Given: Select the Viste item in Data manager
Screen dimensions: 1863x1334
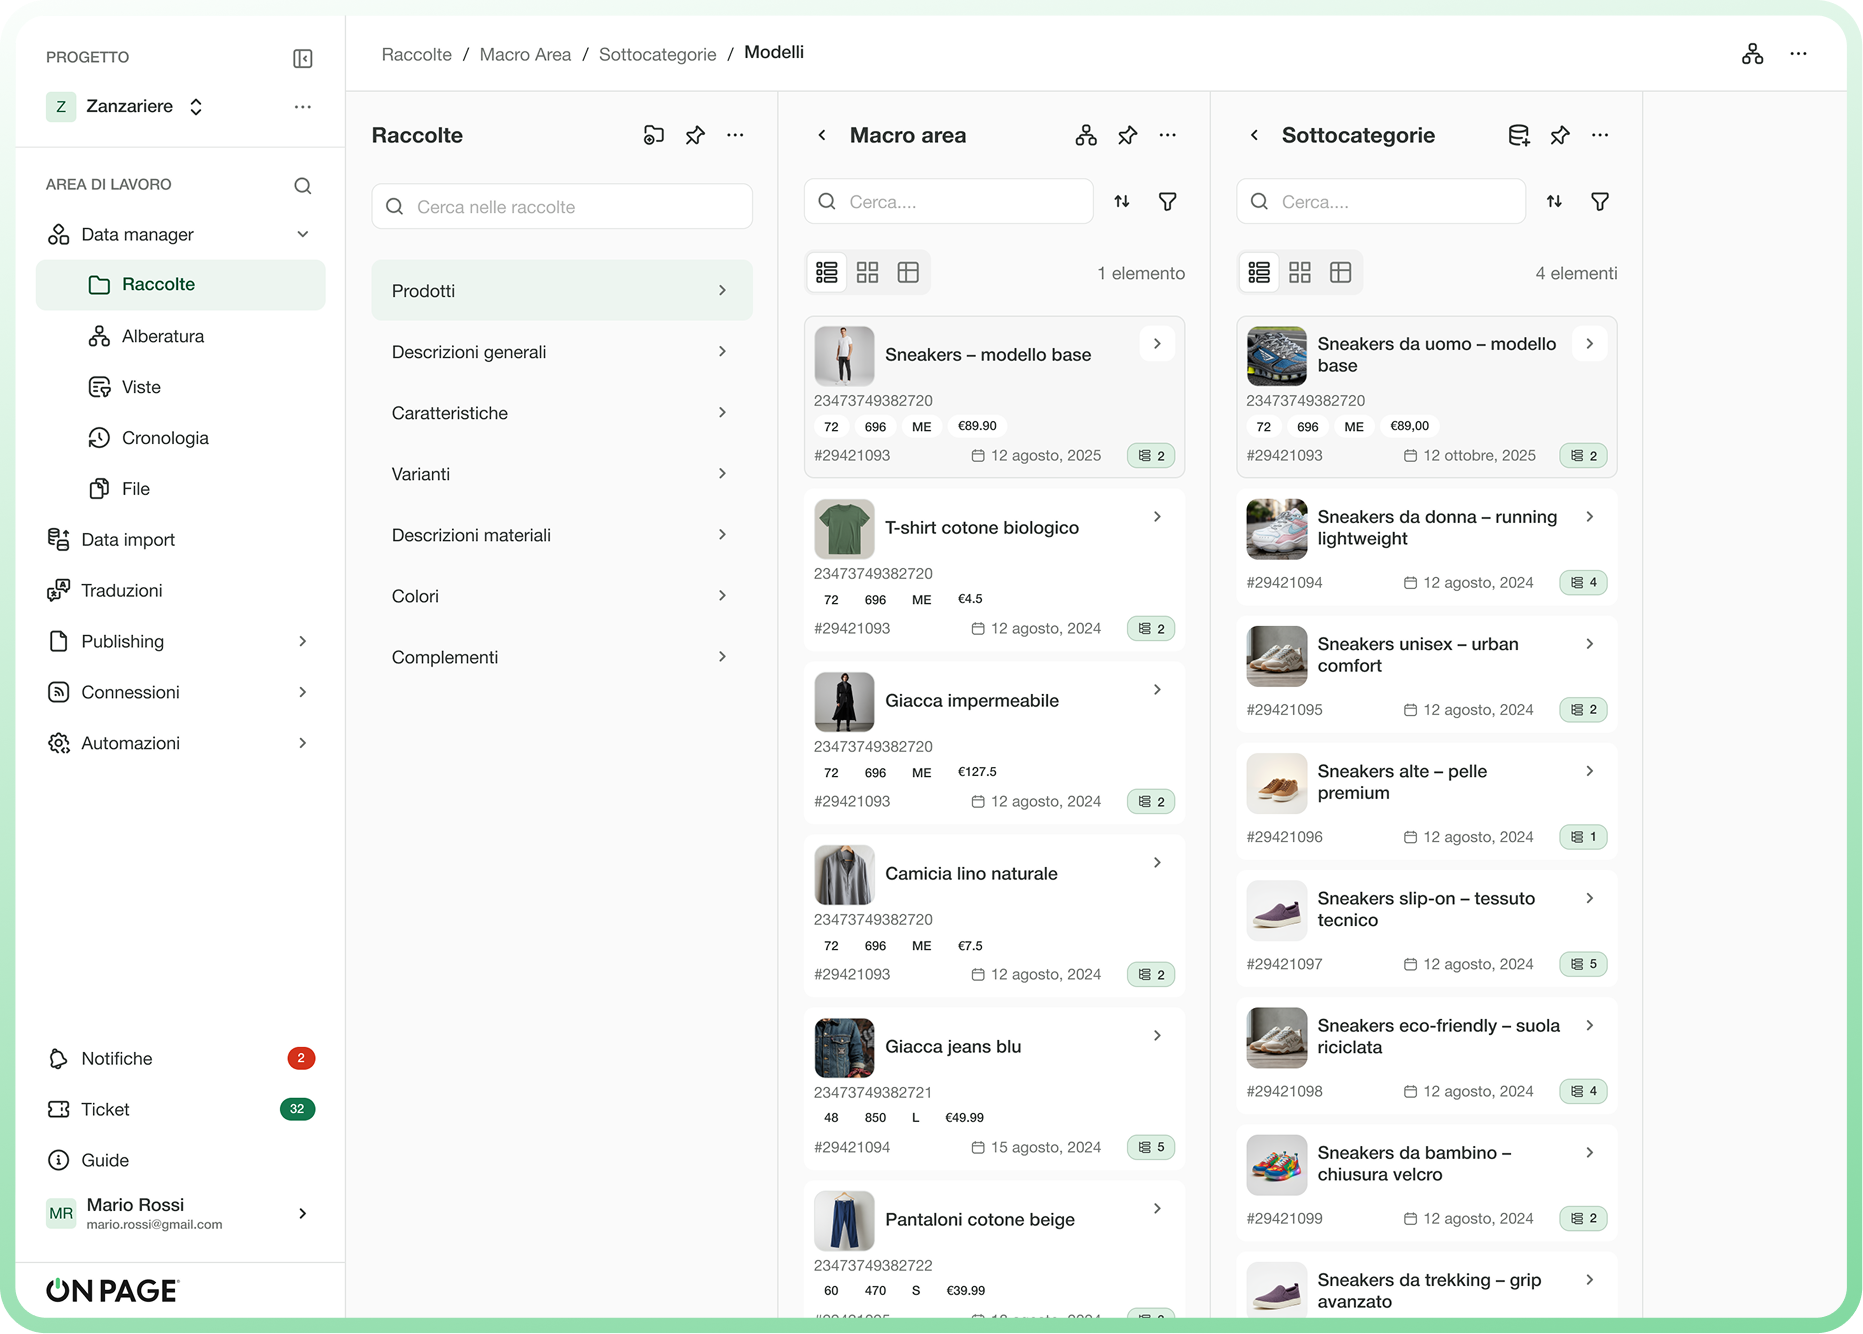Looking at the screenshot, I should [141, 387].
